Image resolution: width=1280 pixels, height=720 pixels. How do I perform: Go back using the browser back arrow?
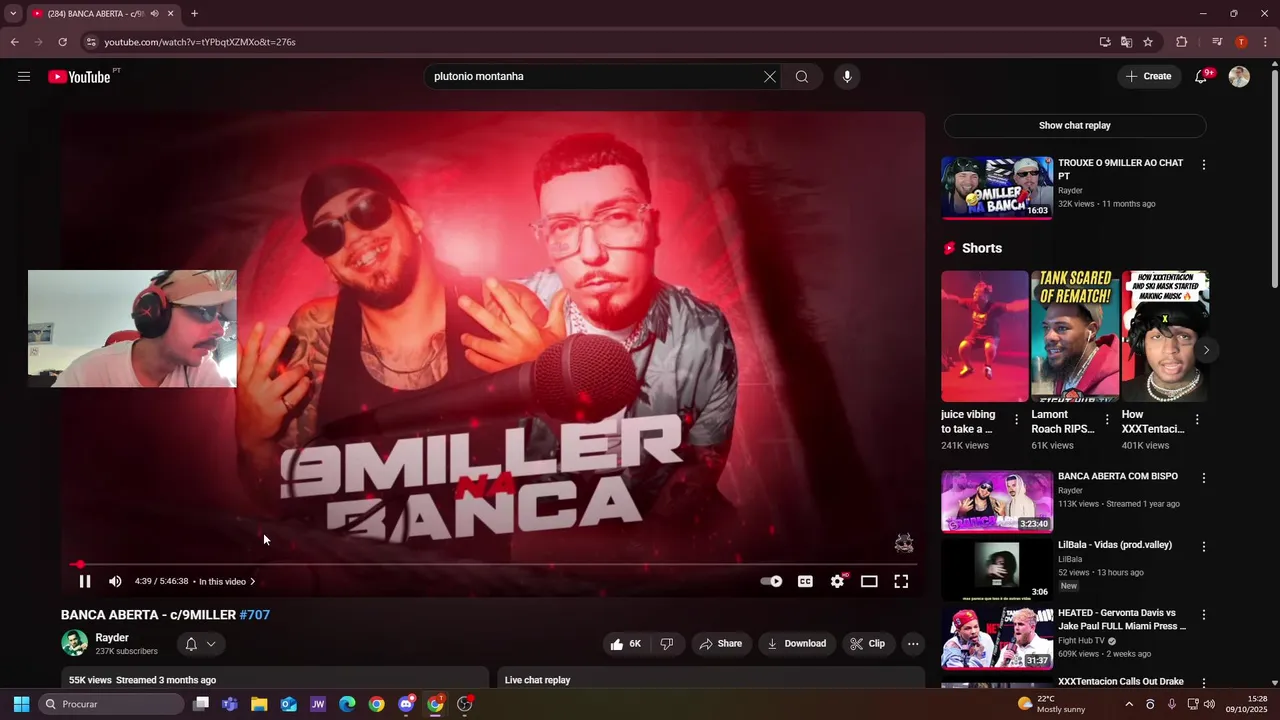coord(14,42)
